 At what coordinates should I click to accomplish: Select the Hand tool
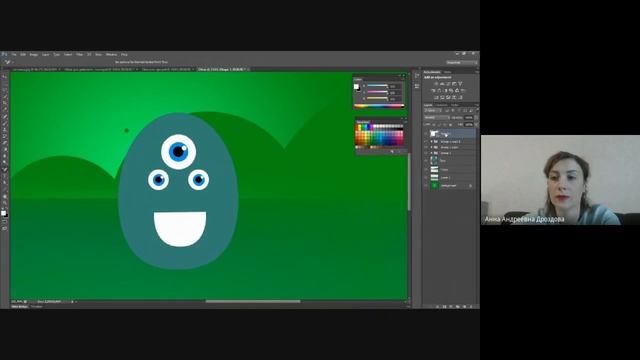[x=4, y=196]
